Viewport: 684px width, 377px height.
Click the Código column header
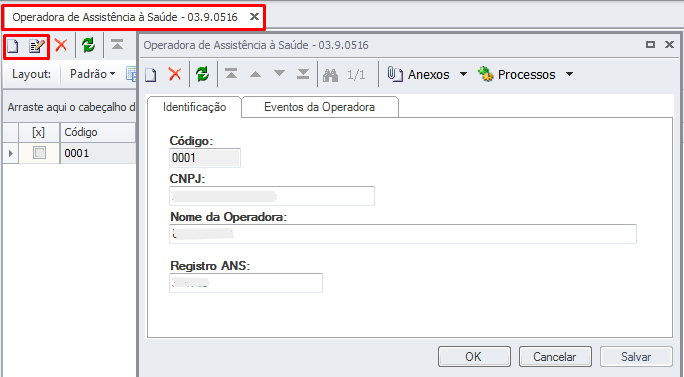click(x=98, y=132)
